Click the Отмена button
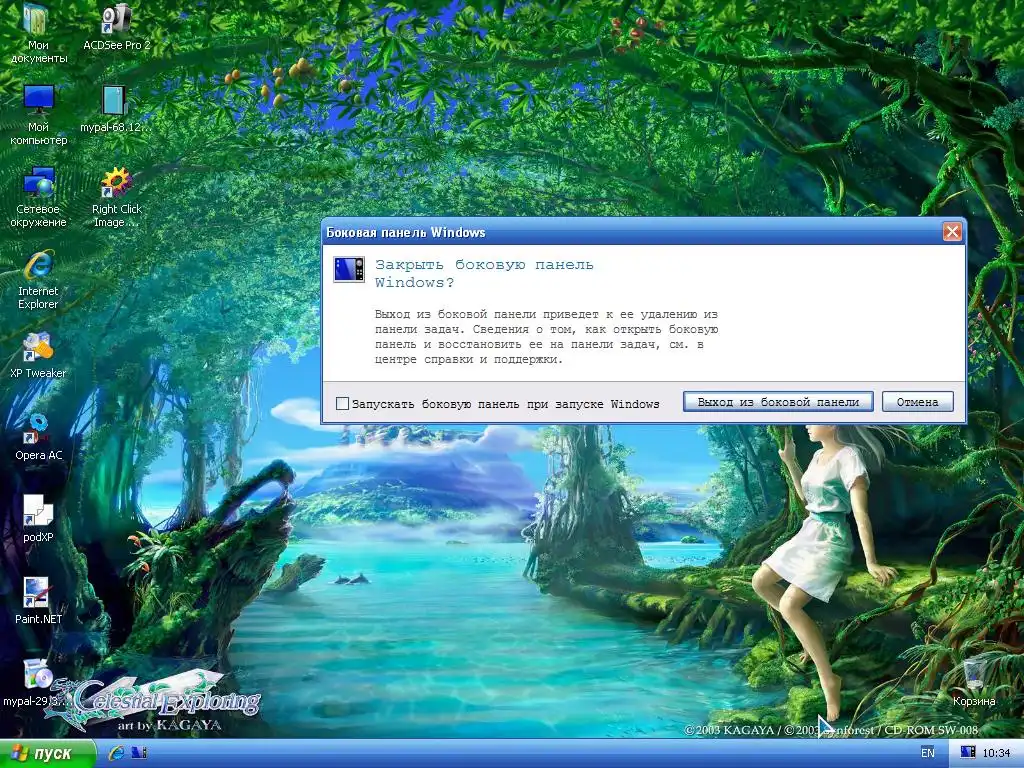The image size is (1024, 768). click(918, 402)
